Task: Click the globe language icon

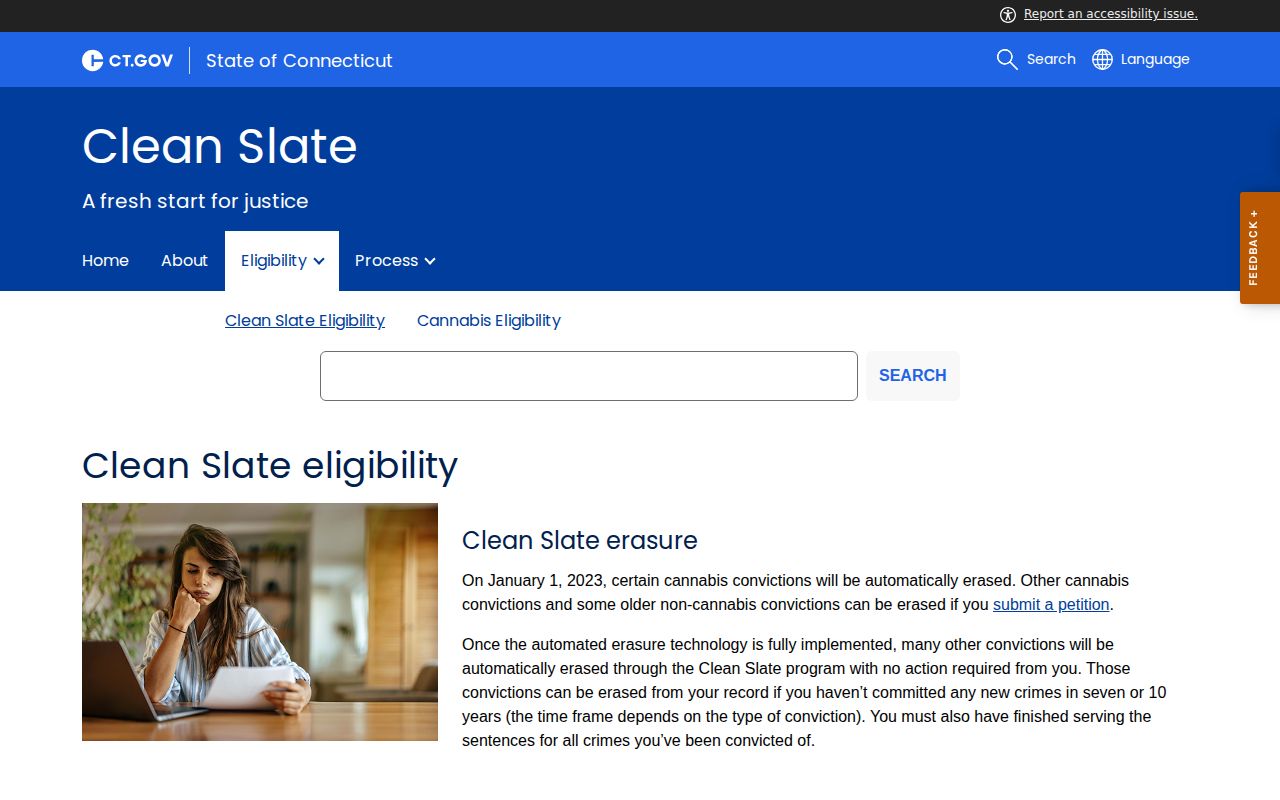Action: point(1102,59)
